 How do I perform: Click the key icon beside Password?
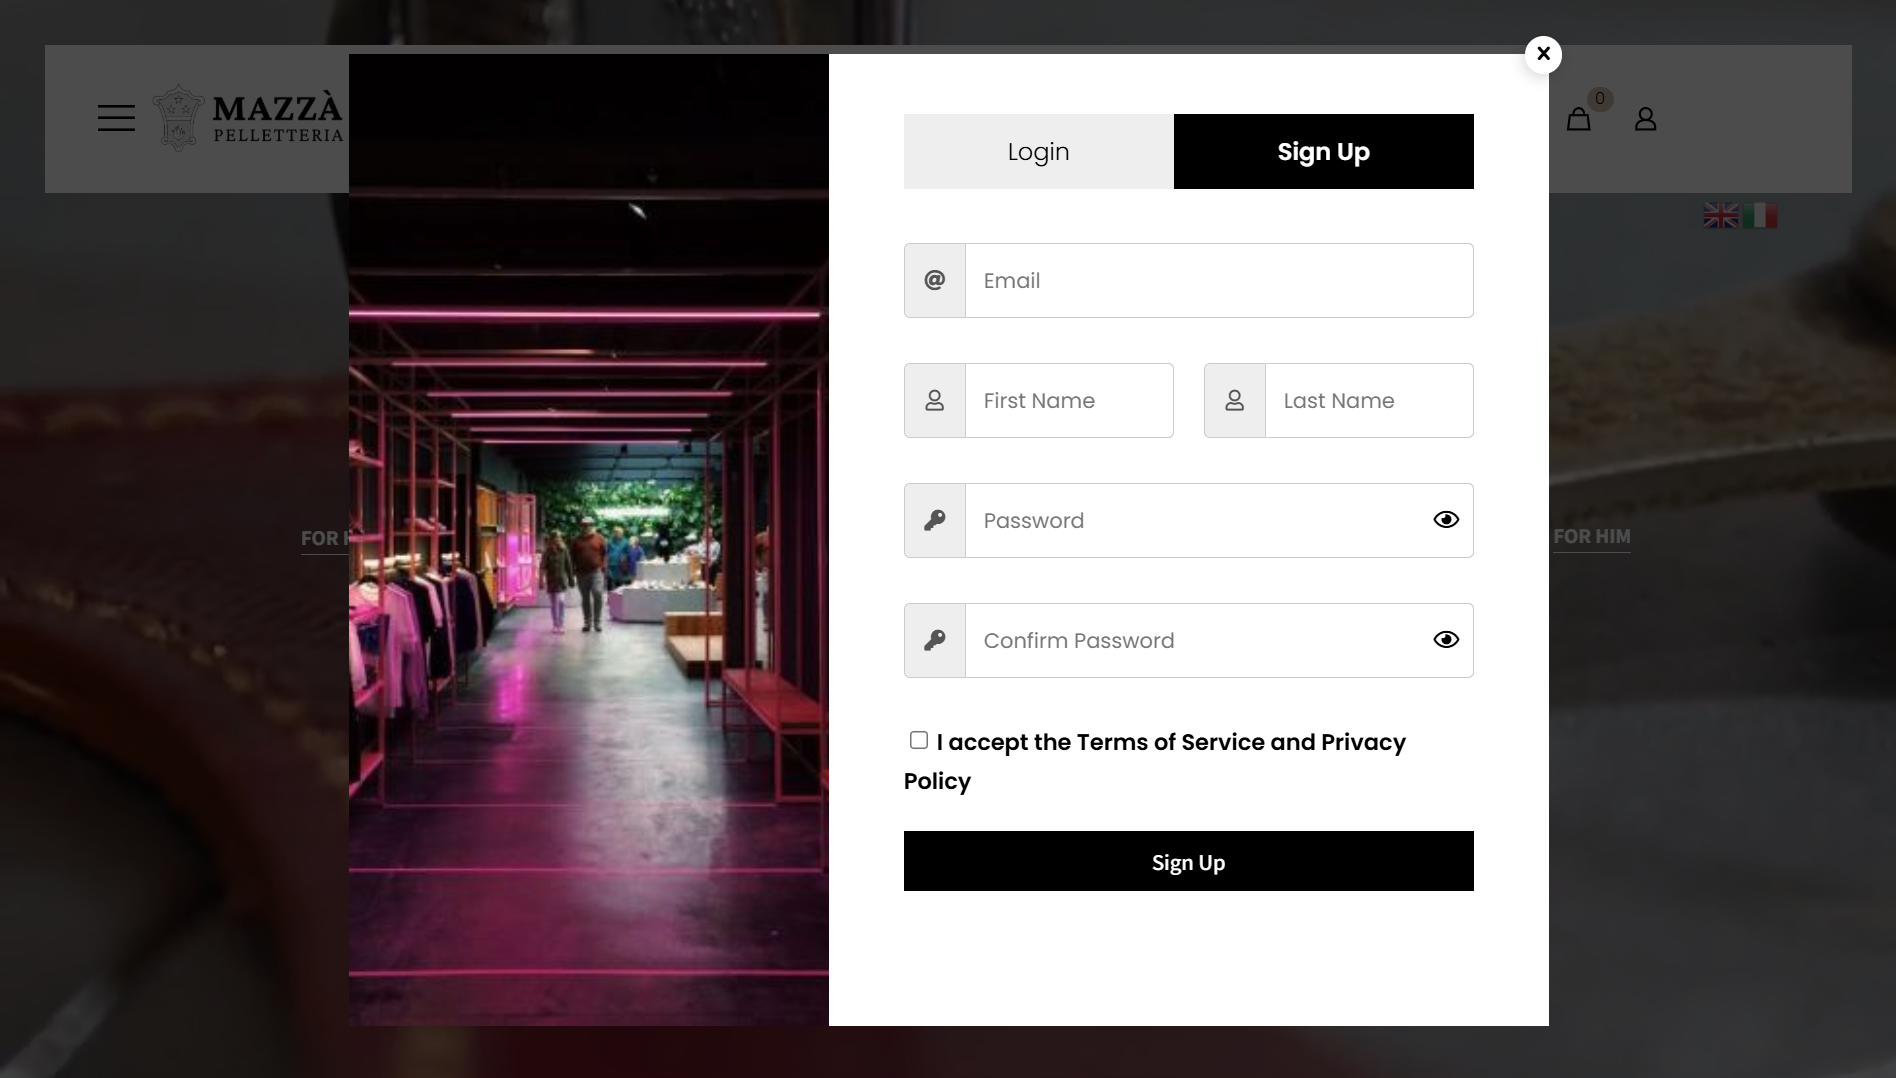pyautogui.click(x=934, y=520)
